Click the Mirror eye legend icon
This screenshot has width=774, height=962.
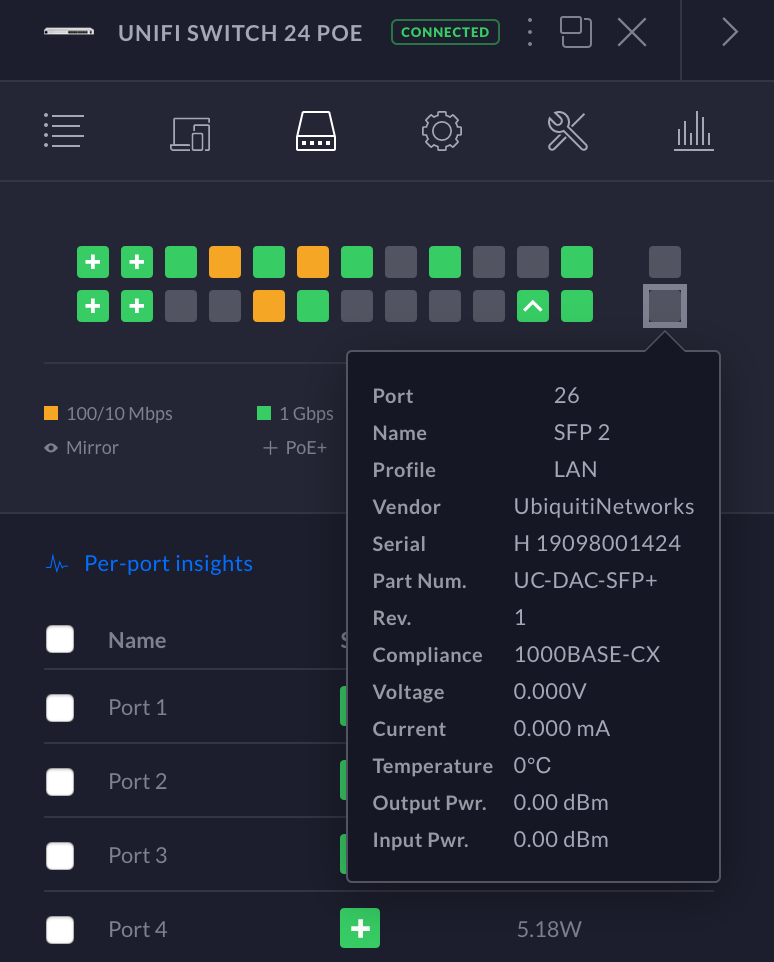click(51, 448)
